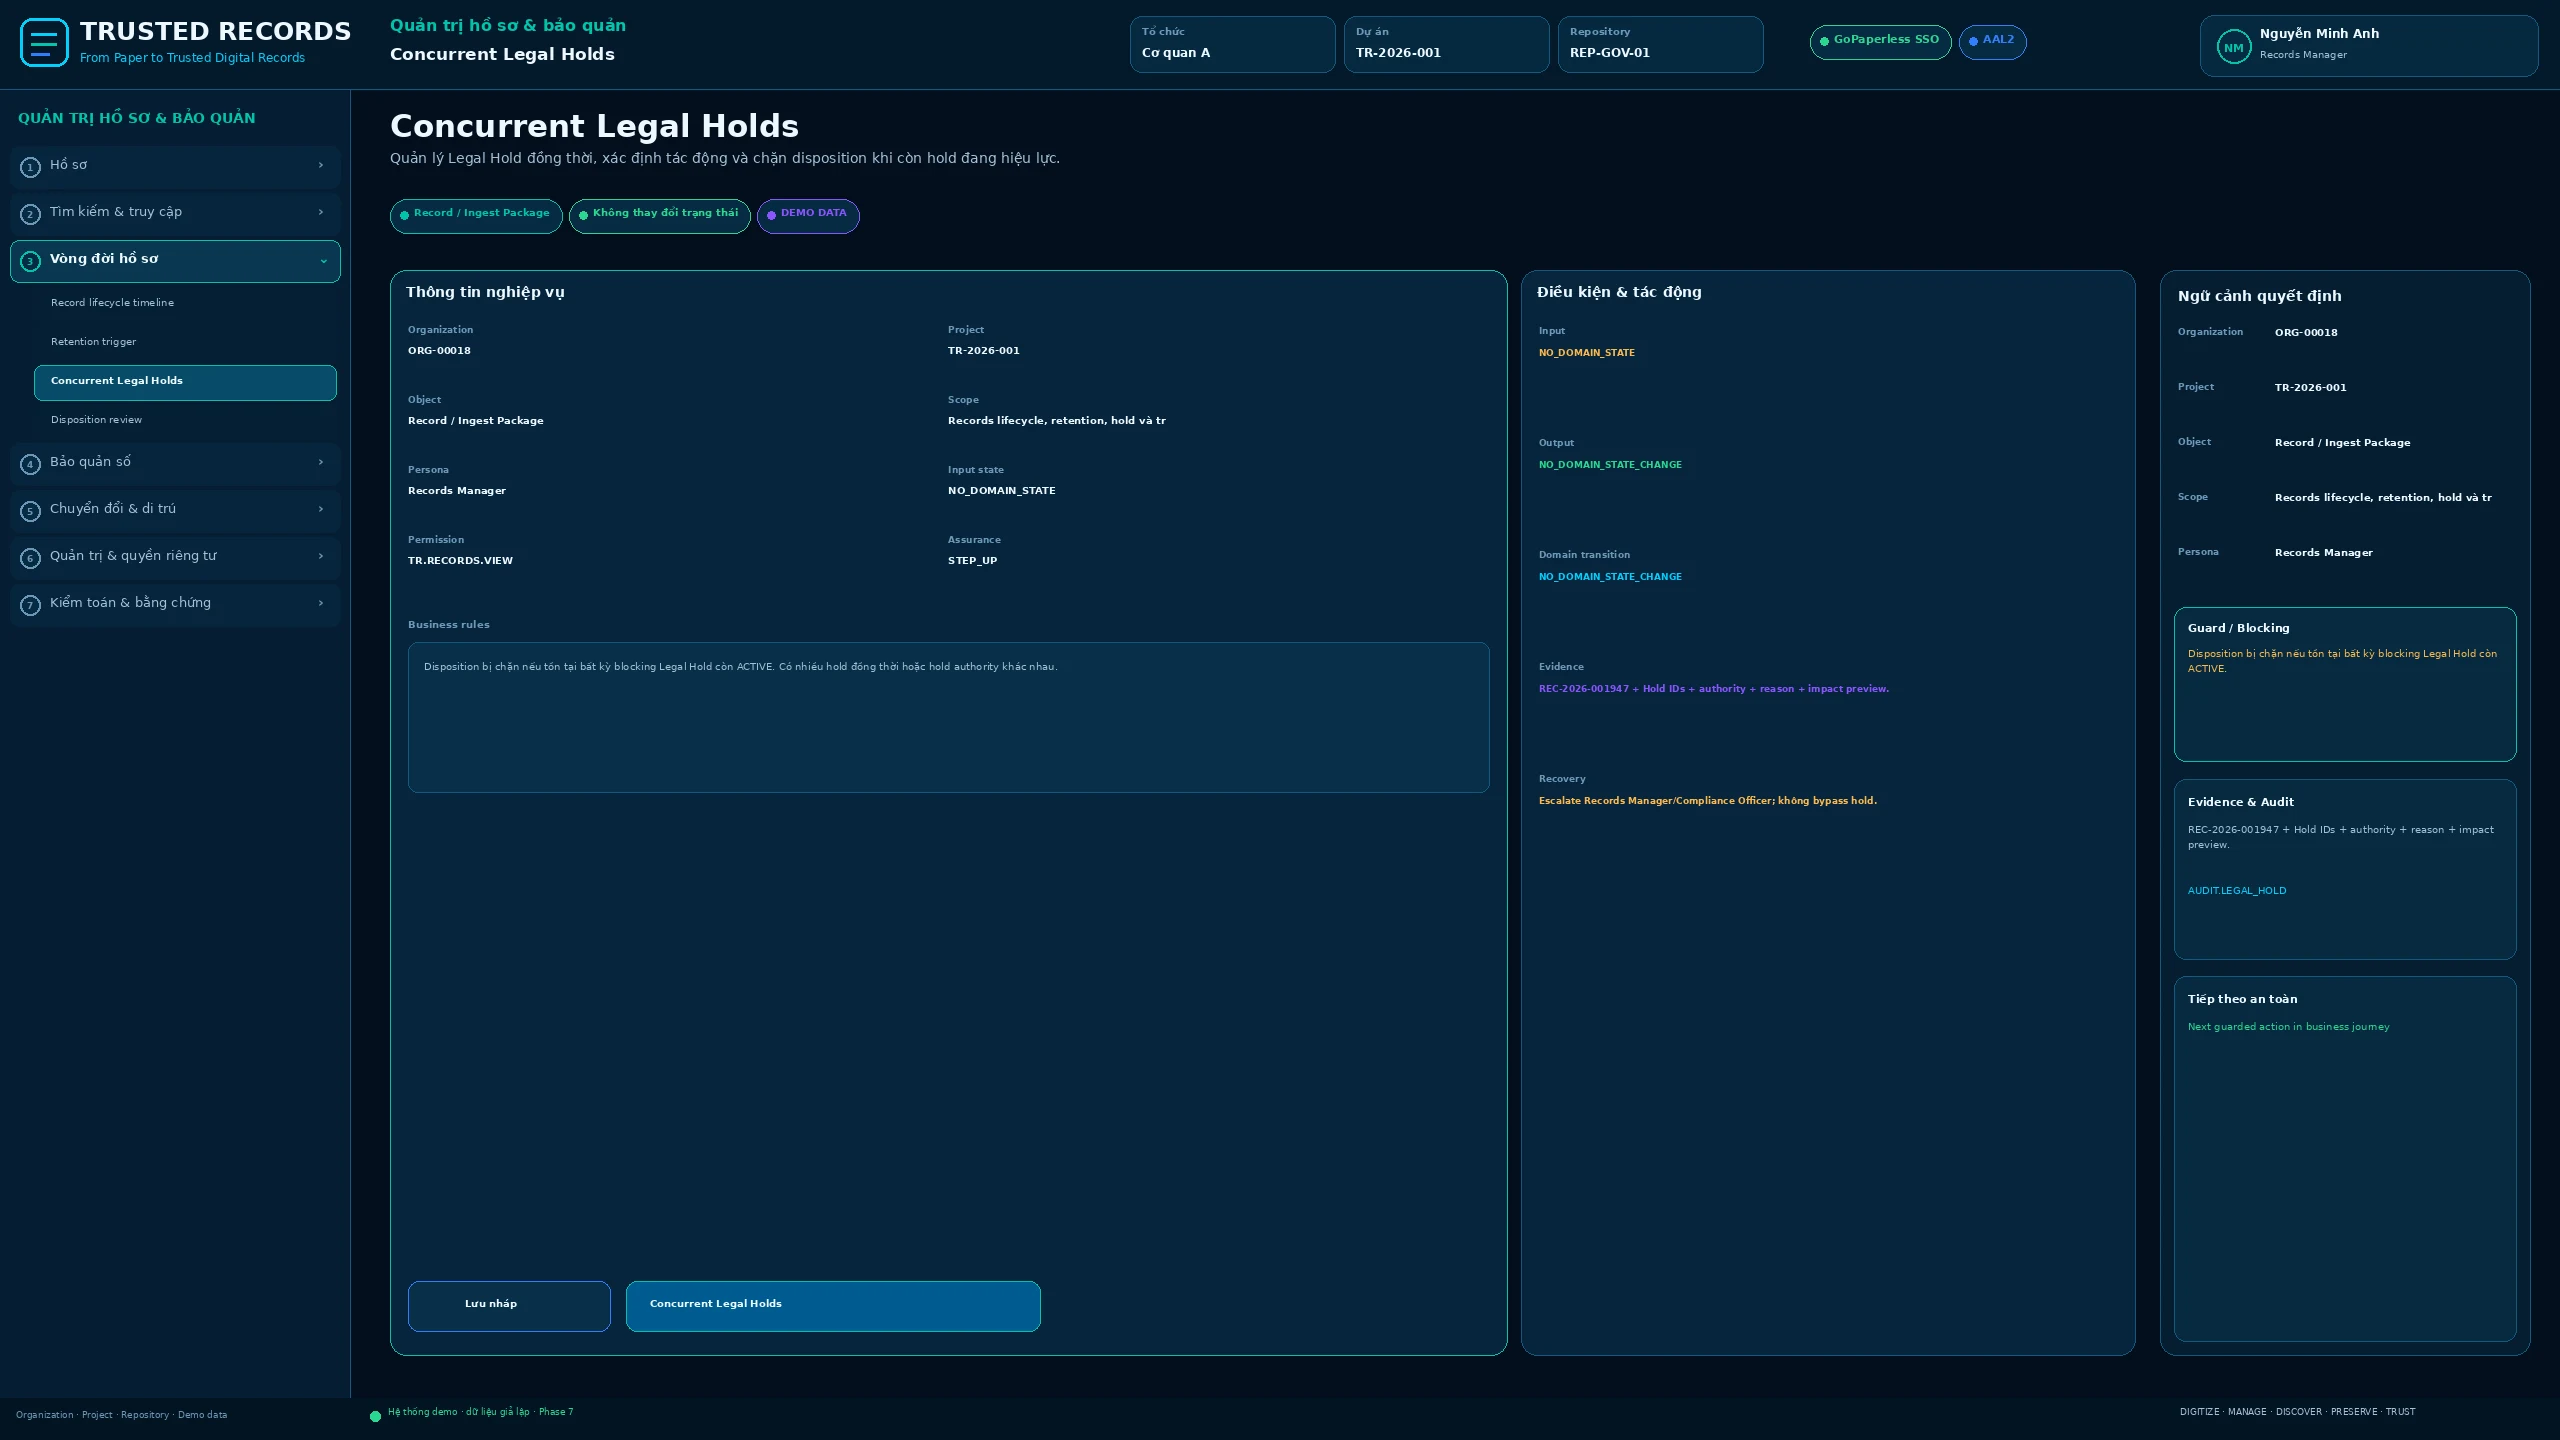The image size is (2560, 1440).
Task: Click step 5 circle icon for Chuyển đổi & di trú
Action: [30, 511]
